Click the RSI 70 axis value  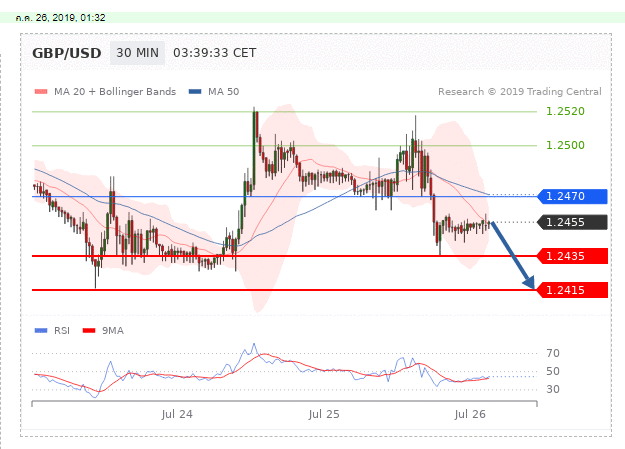553,353
